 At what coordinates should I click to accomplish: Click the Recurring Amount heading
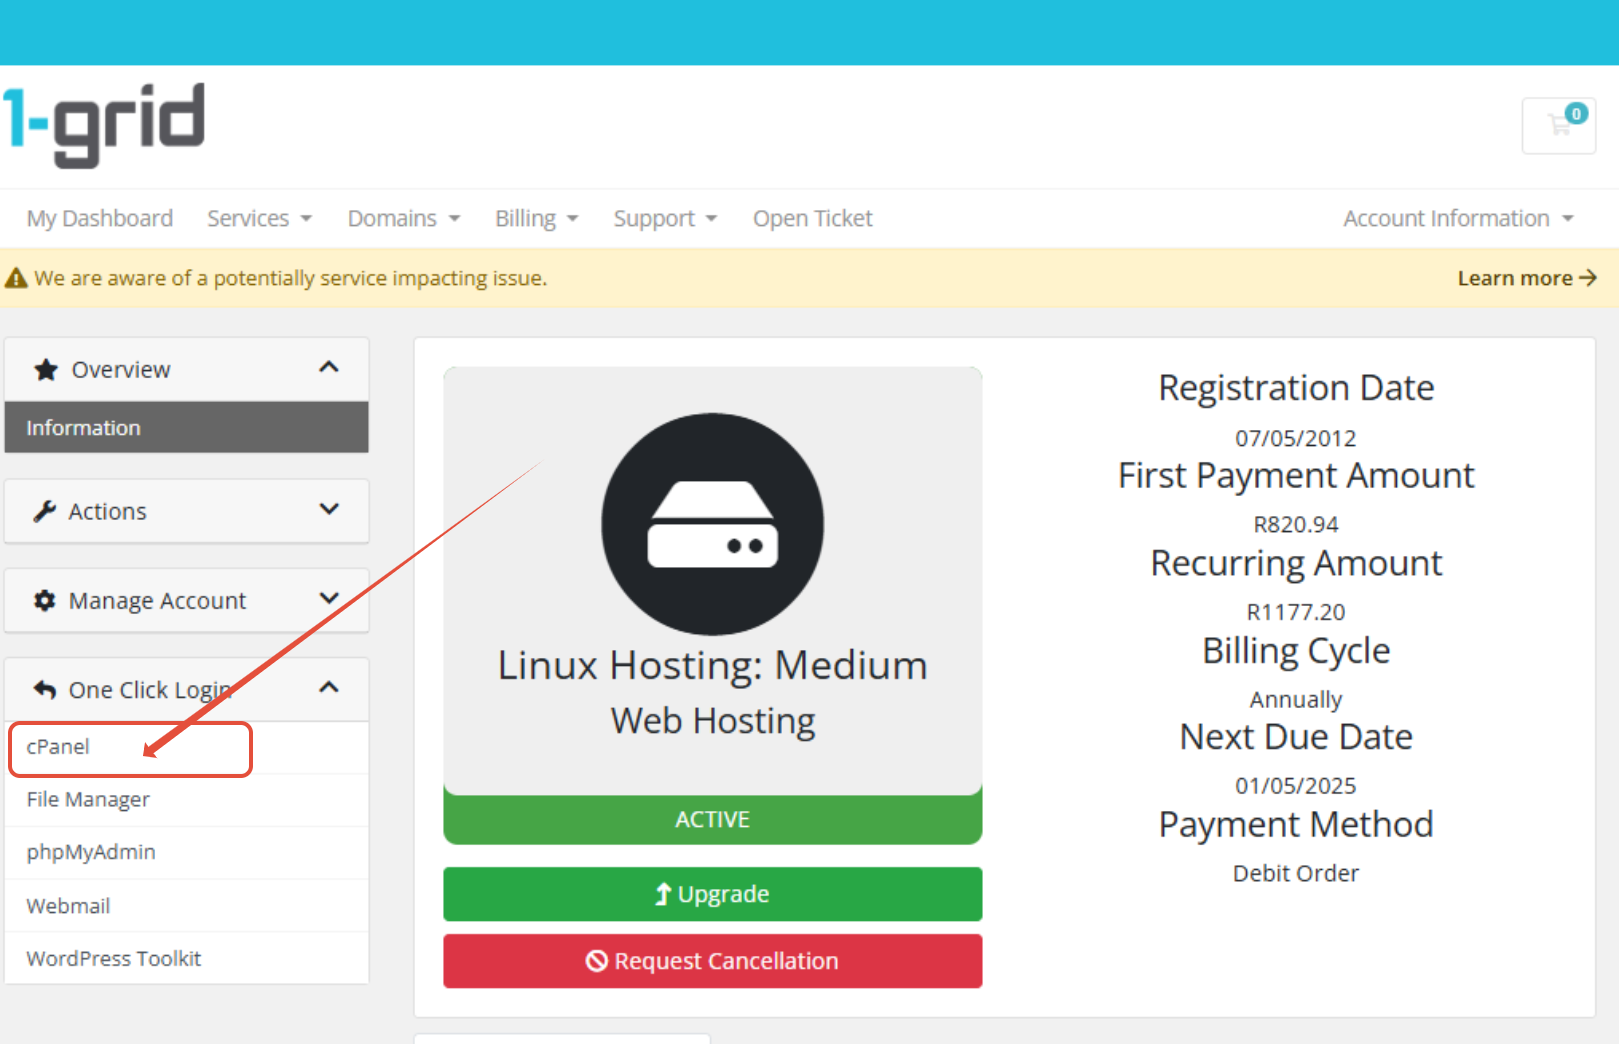(1296, 564)
